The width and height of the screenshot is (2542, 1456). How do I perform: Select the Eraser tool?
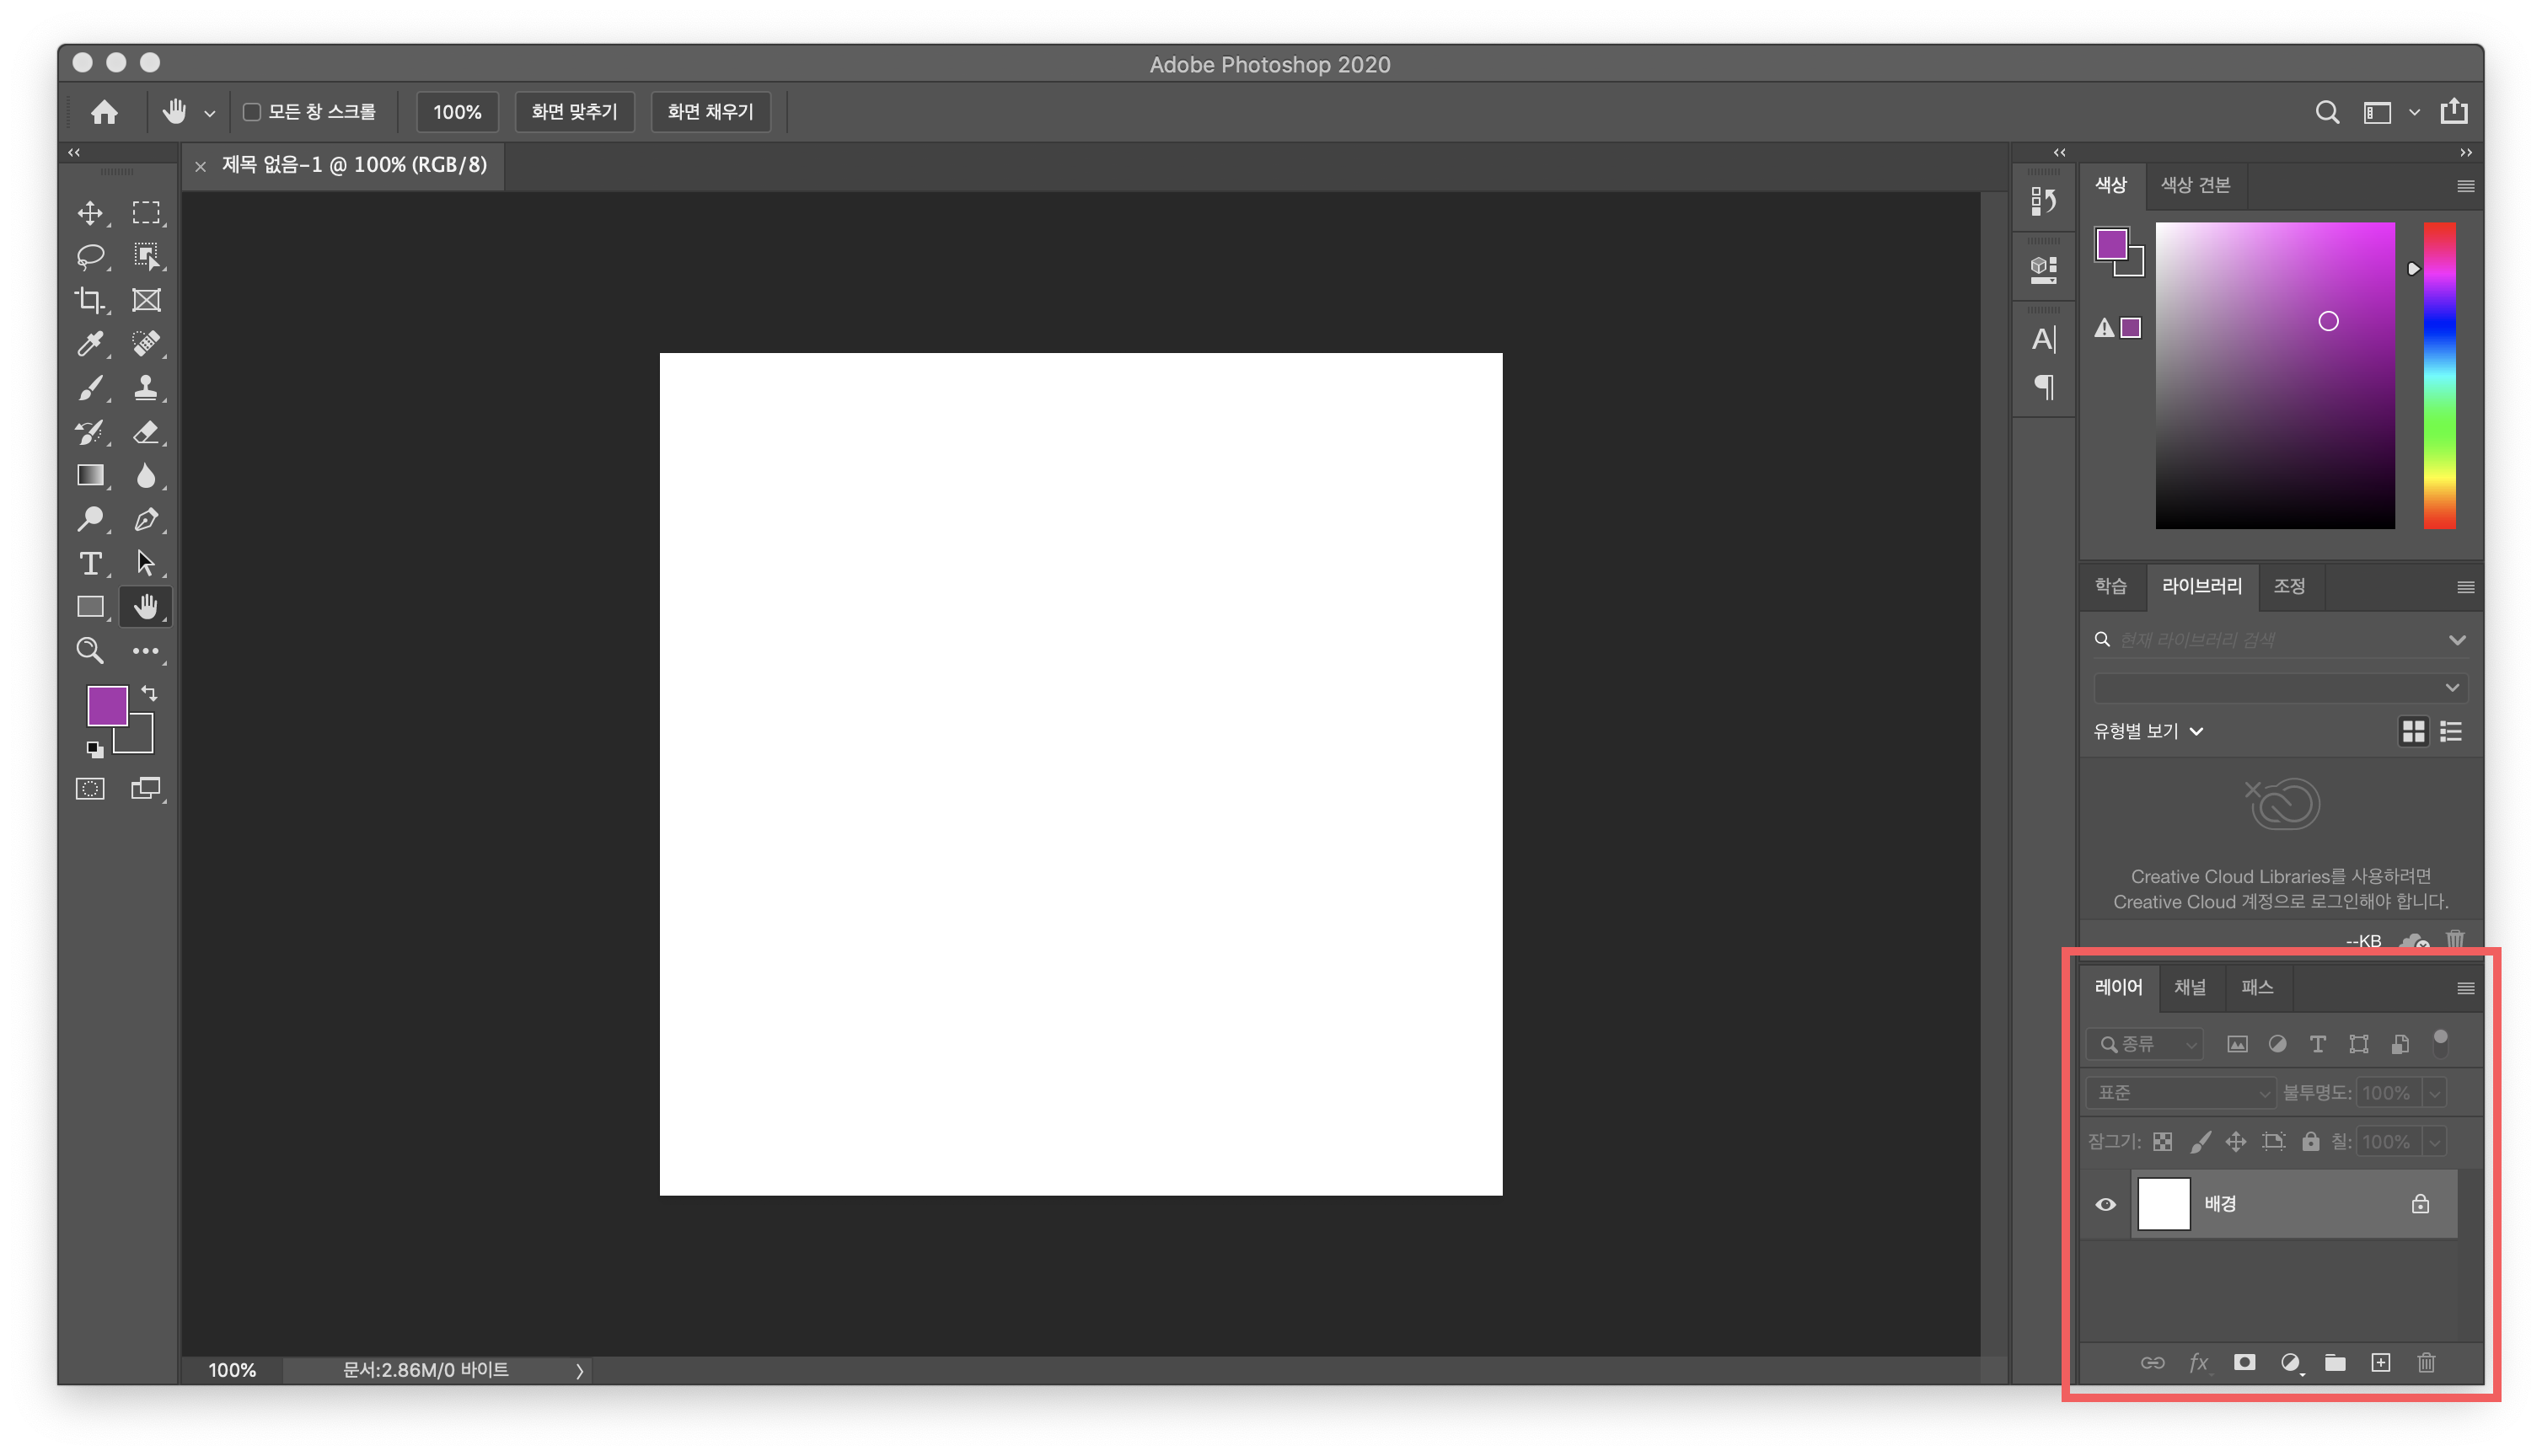[x=146, y=432]
